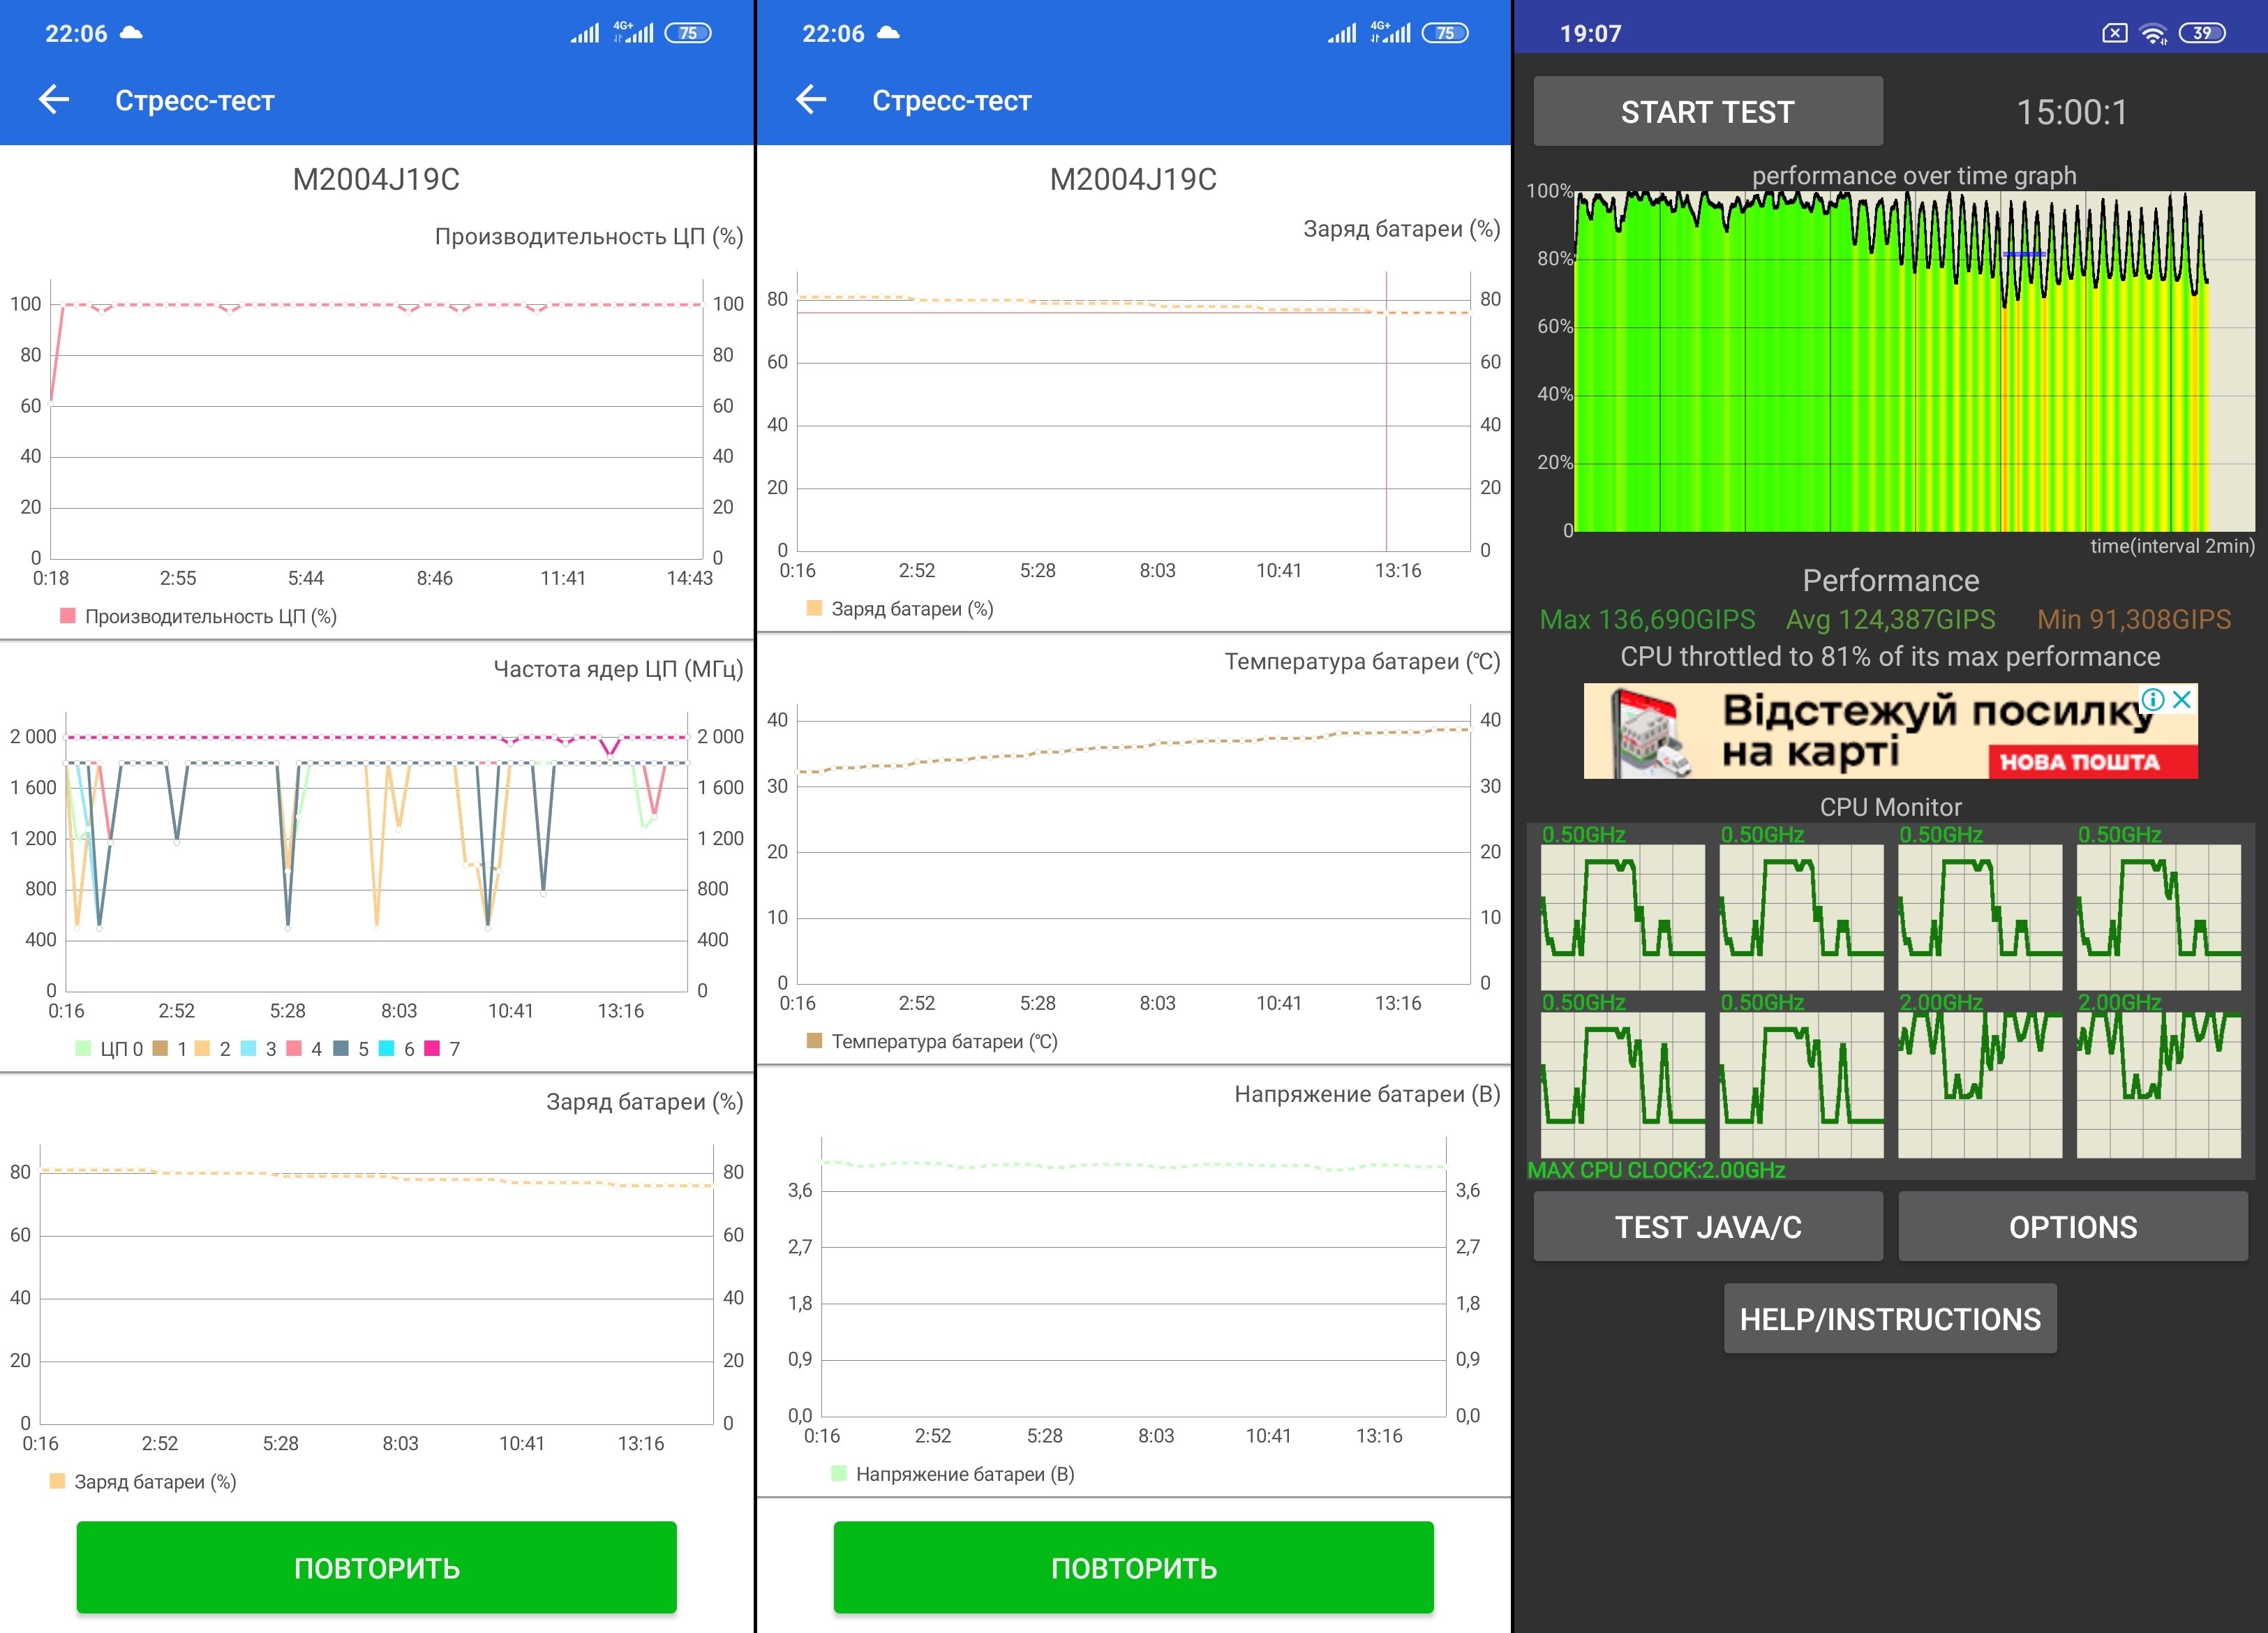Viewport: 2268px width, 1633px height.
Task: Close the Нова Пошта ad banner
Action: pyautogui.click(x=2183, y=699)
